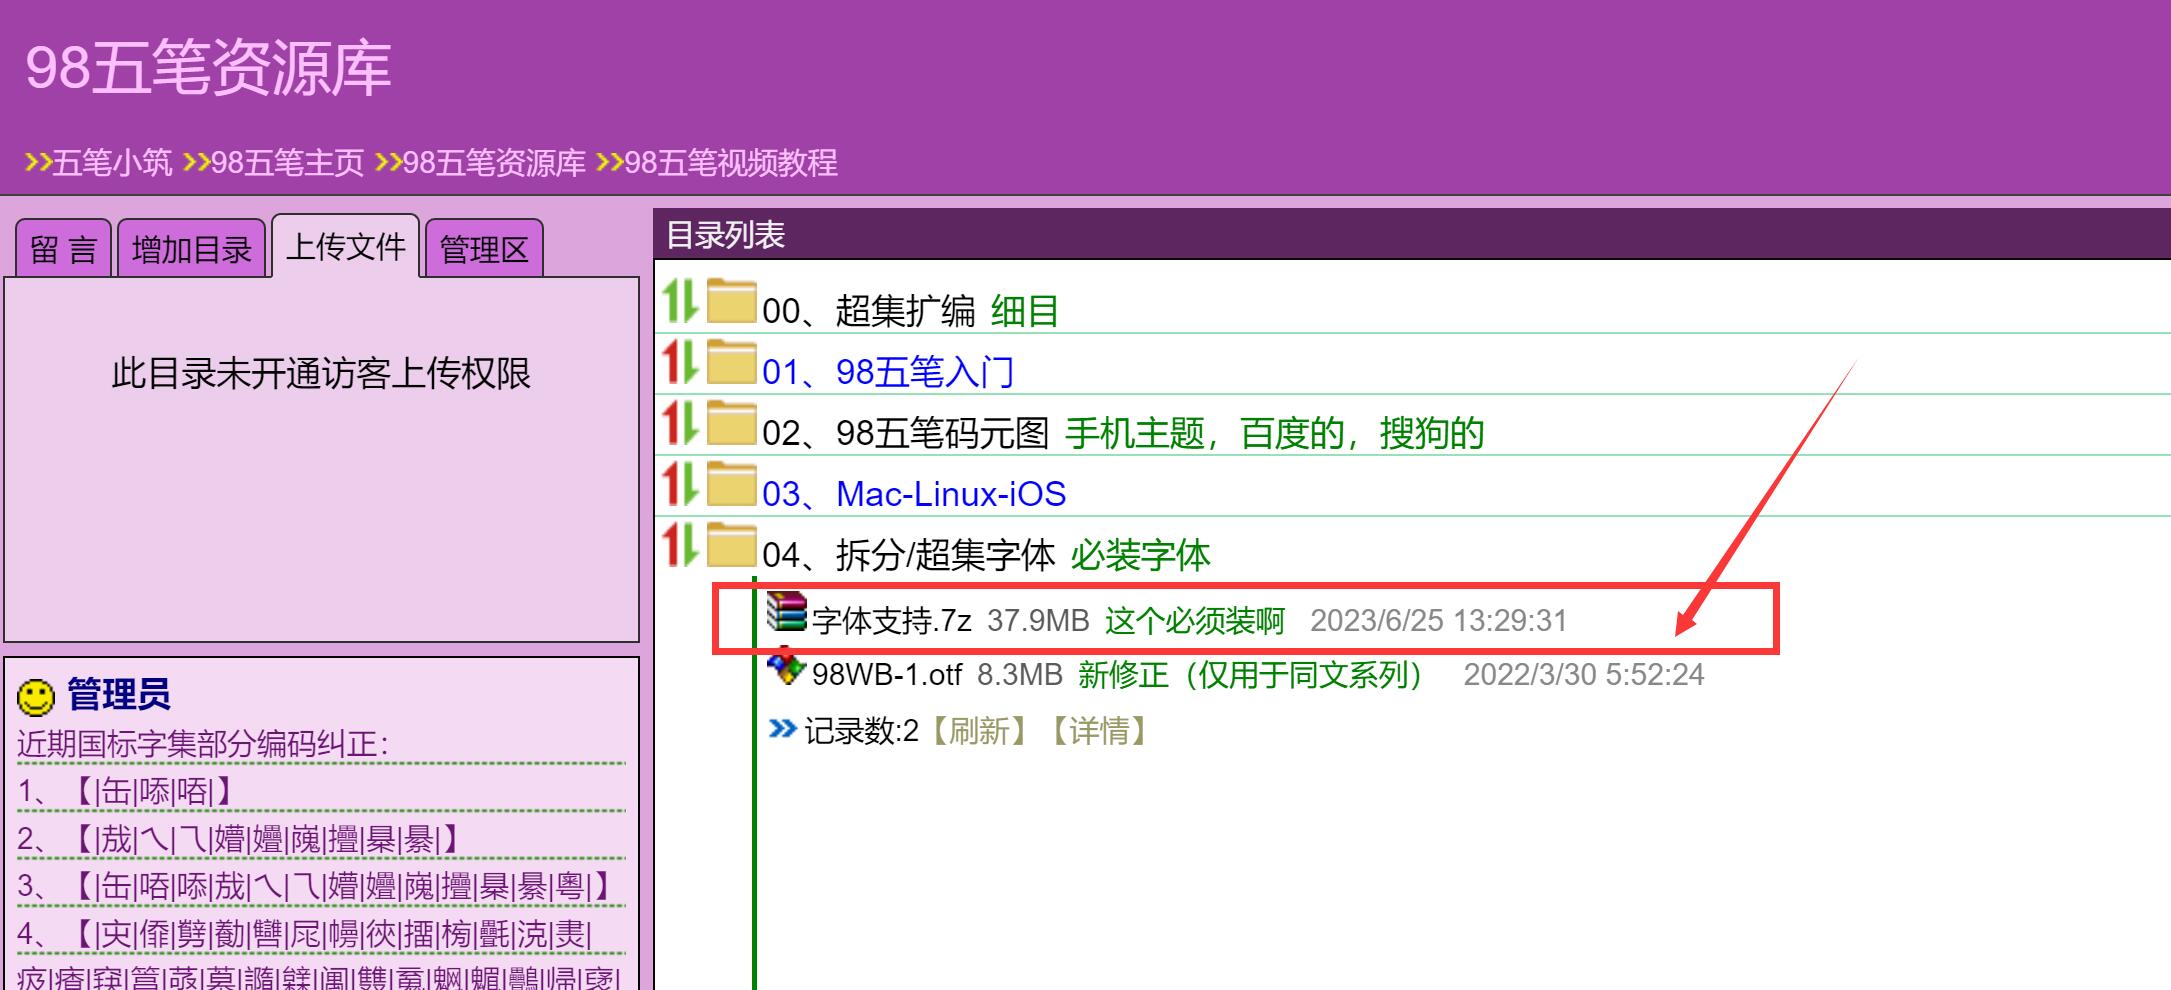The height and width of the screenshot is (990, 2171).
Task: Click the folder icon for 00、超集扩编
Action: pyautogui.click(x=731, y=301)
